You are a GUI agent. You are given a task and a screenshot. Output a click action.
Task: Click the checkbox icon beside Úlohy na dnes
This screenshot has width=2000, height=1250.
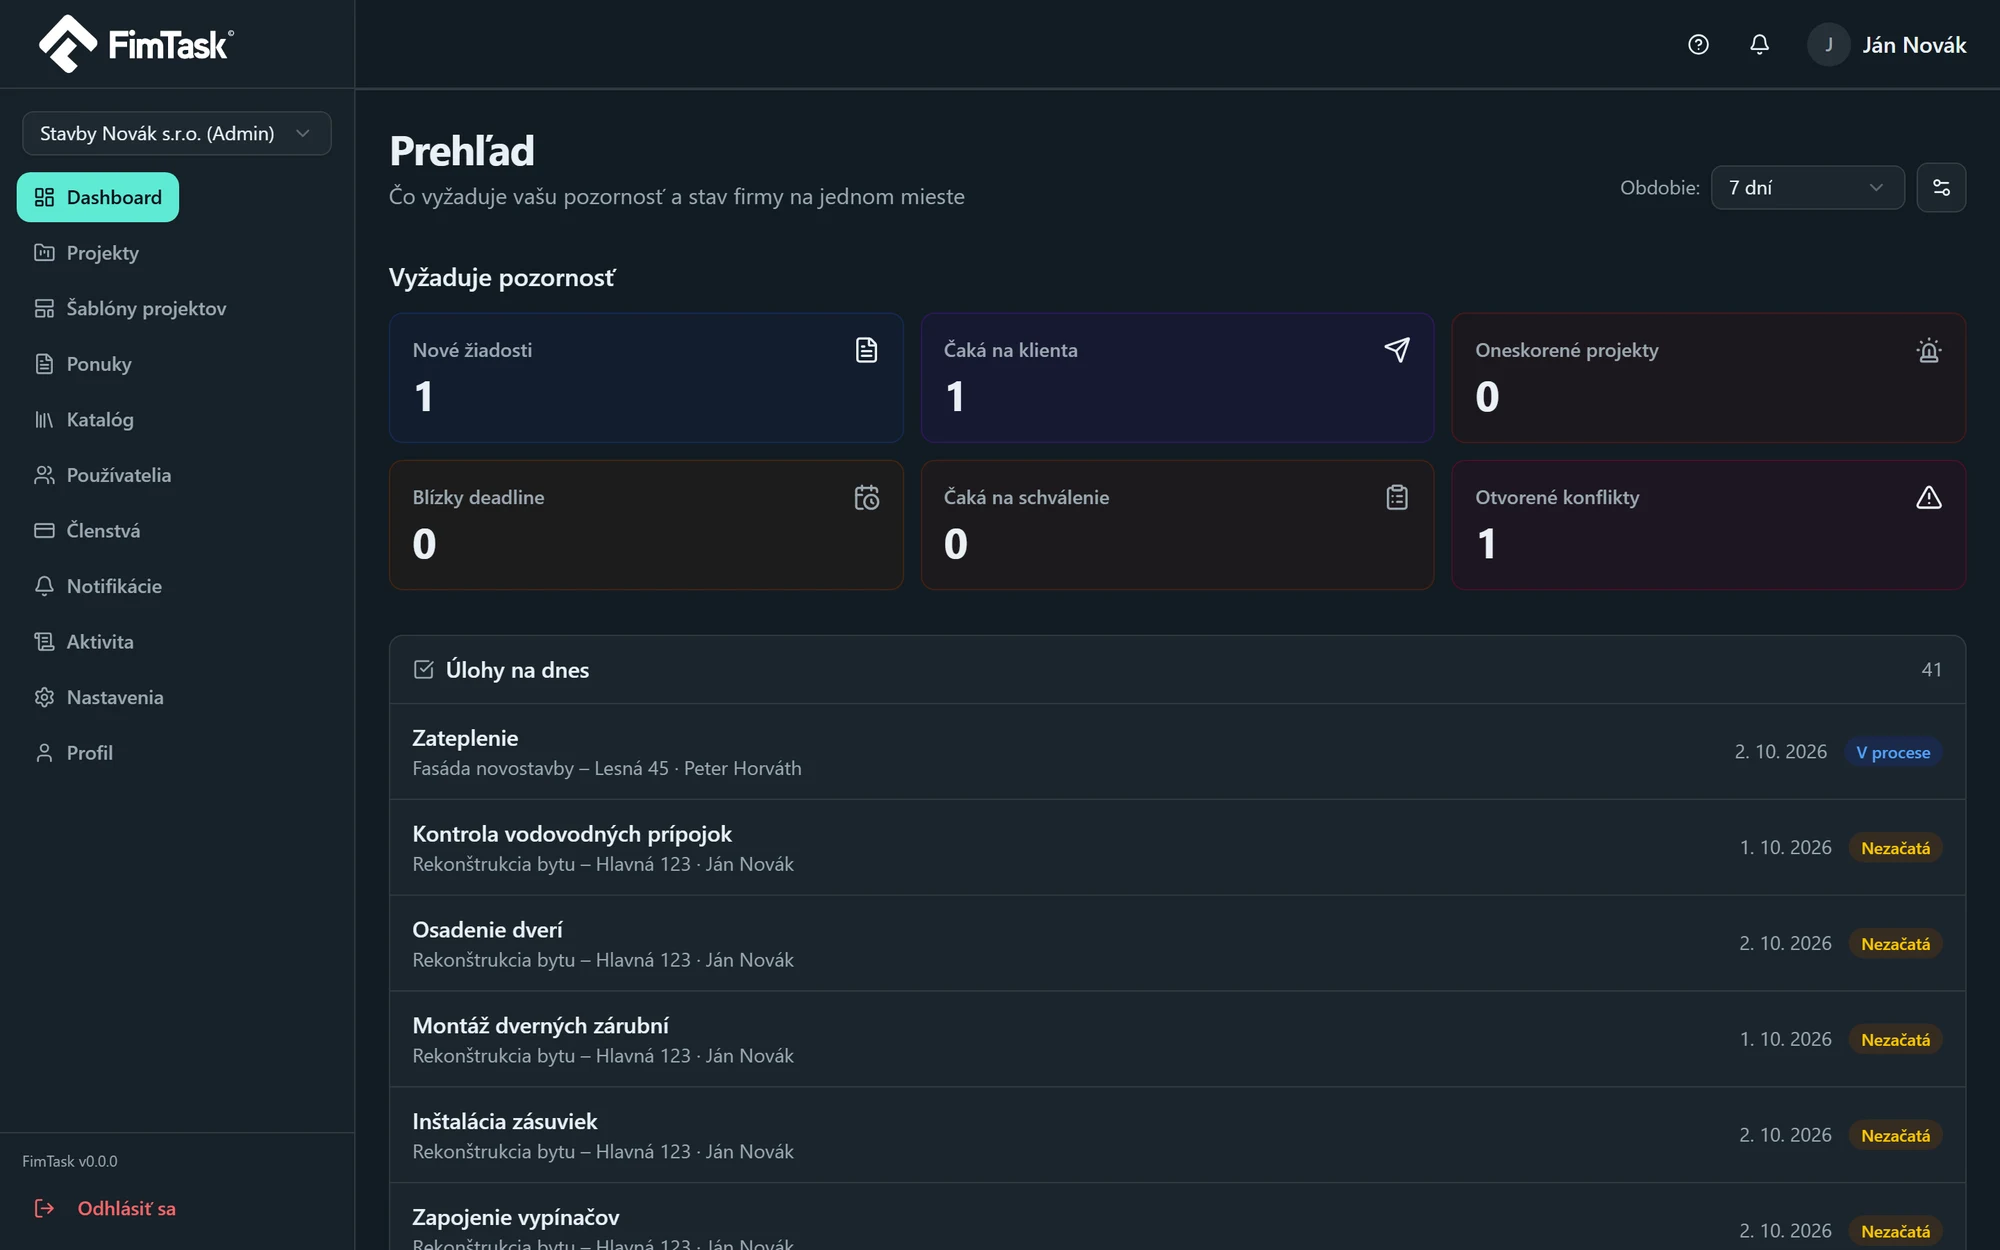click(424, 670)
